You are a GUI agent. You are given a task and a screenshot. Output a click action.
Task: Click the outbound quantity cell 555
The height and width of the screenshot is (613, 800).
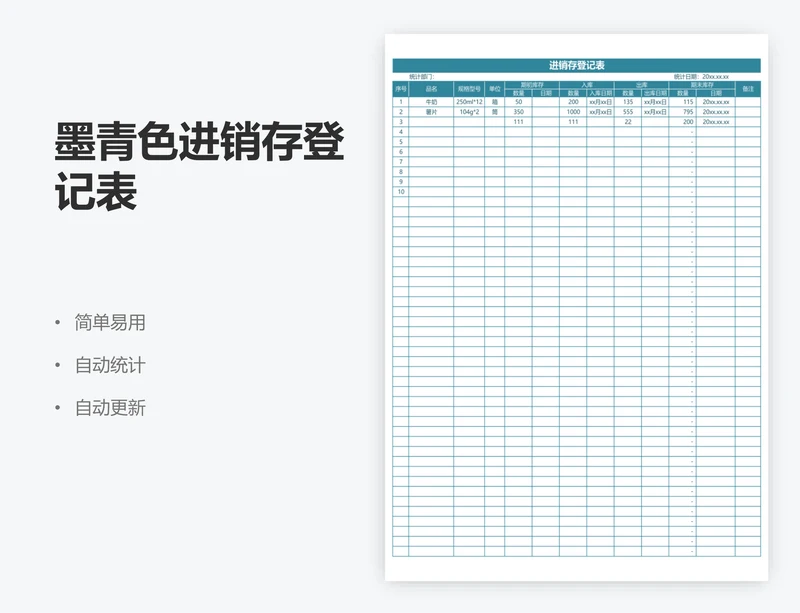tap(628, 112)
